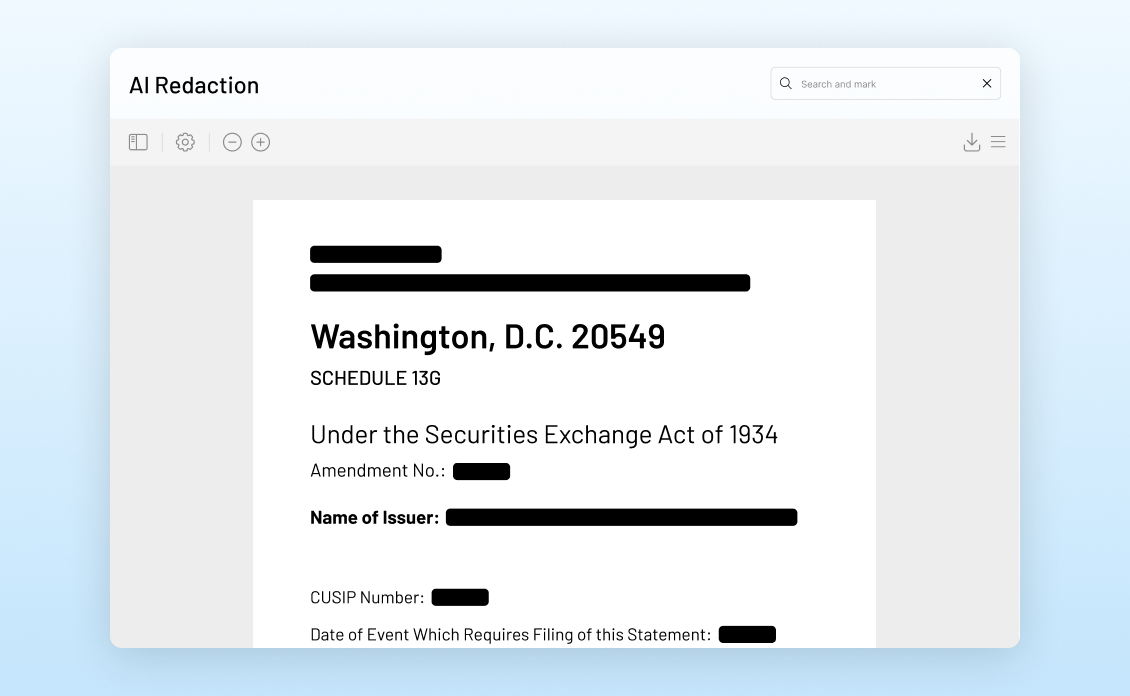Click the Date of Event redaction mark

pyautogui.click(x=747, y=633)
